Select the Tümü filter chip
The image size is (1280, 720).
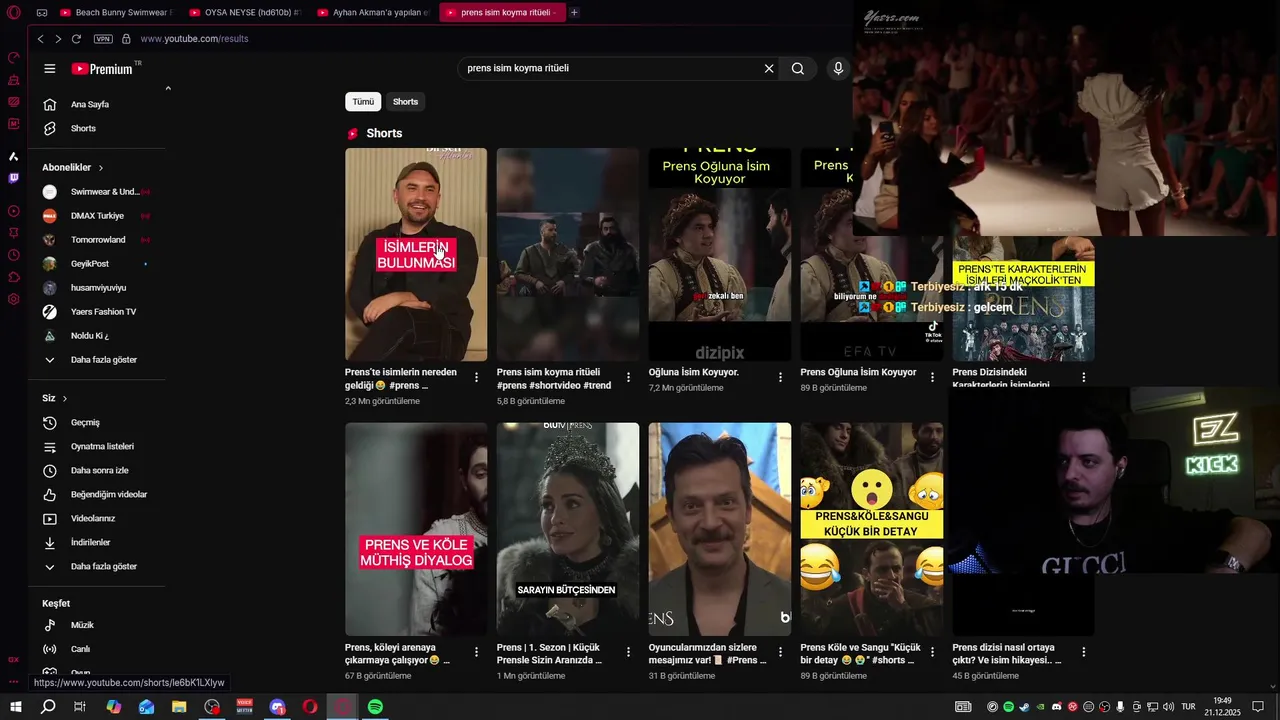click(363, 102)
